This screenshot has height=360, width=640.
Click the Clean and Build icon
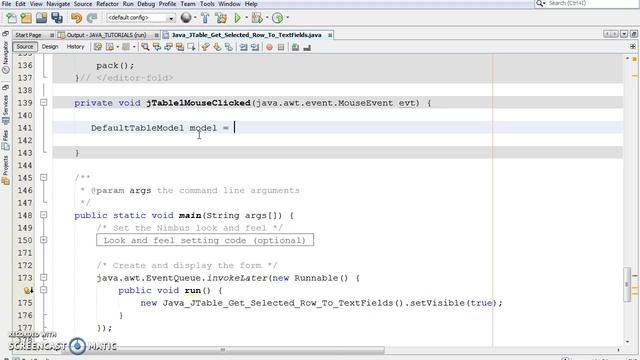[x=221, y=18]
